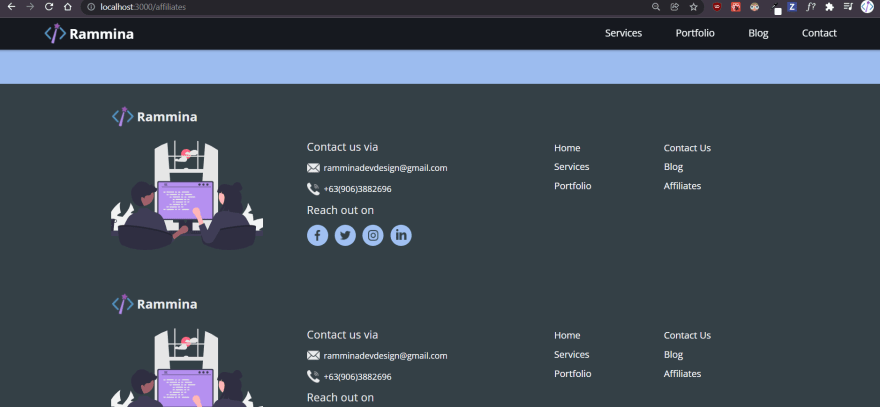Go to Home link in first footer
880x407 pixels.
[567, 148]
